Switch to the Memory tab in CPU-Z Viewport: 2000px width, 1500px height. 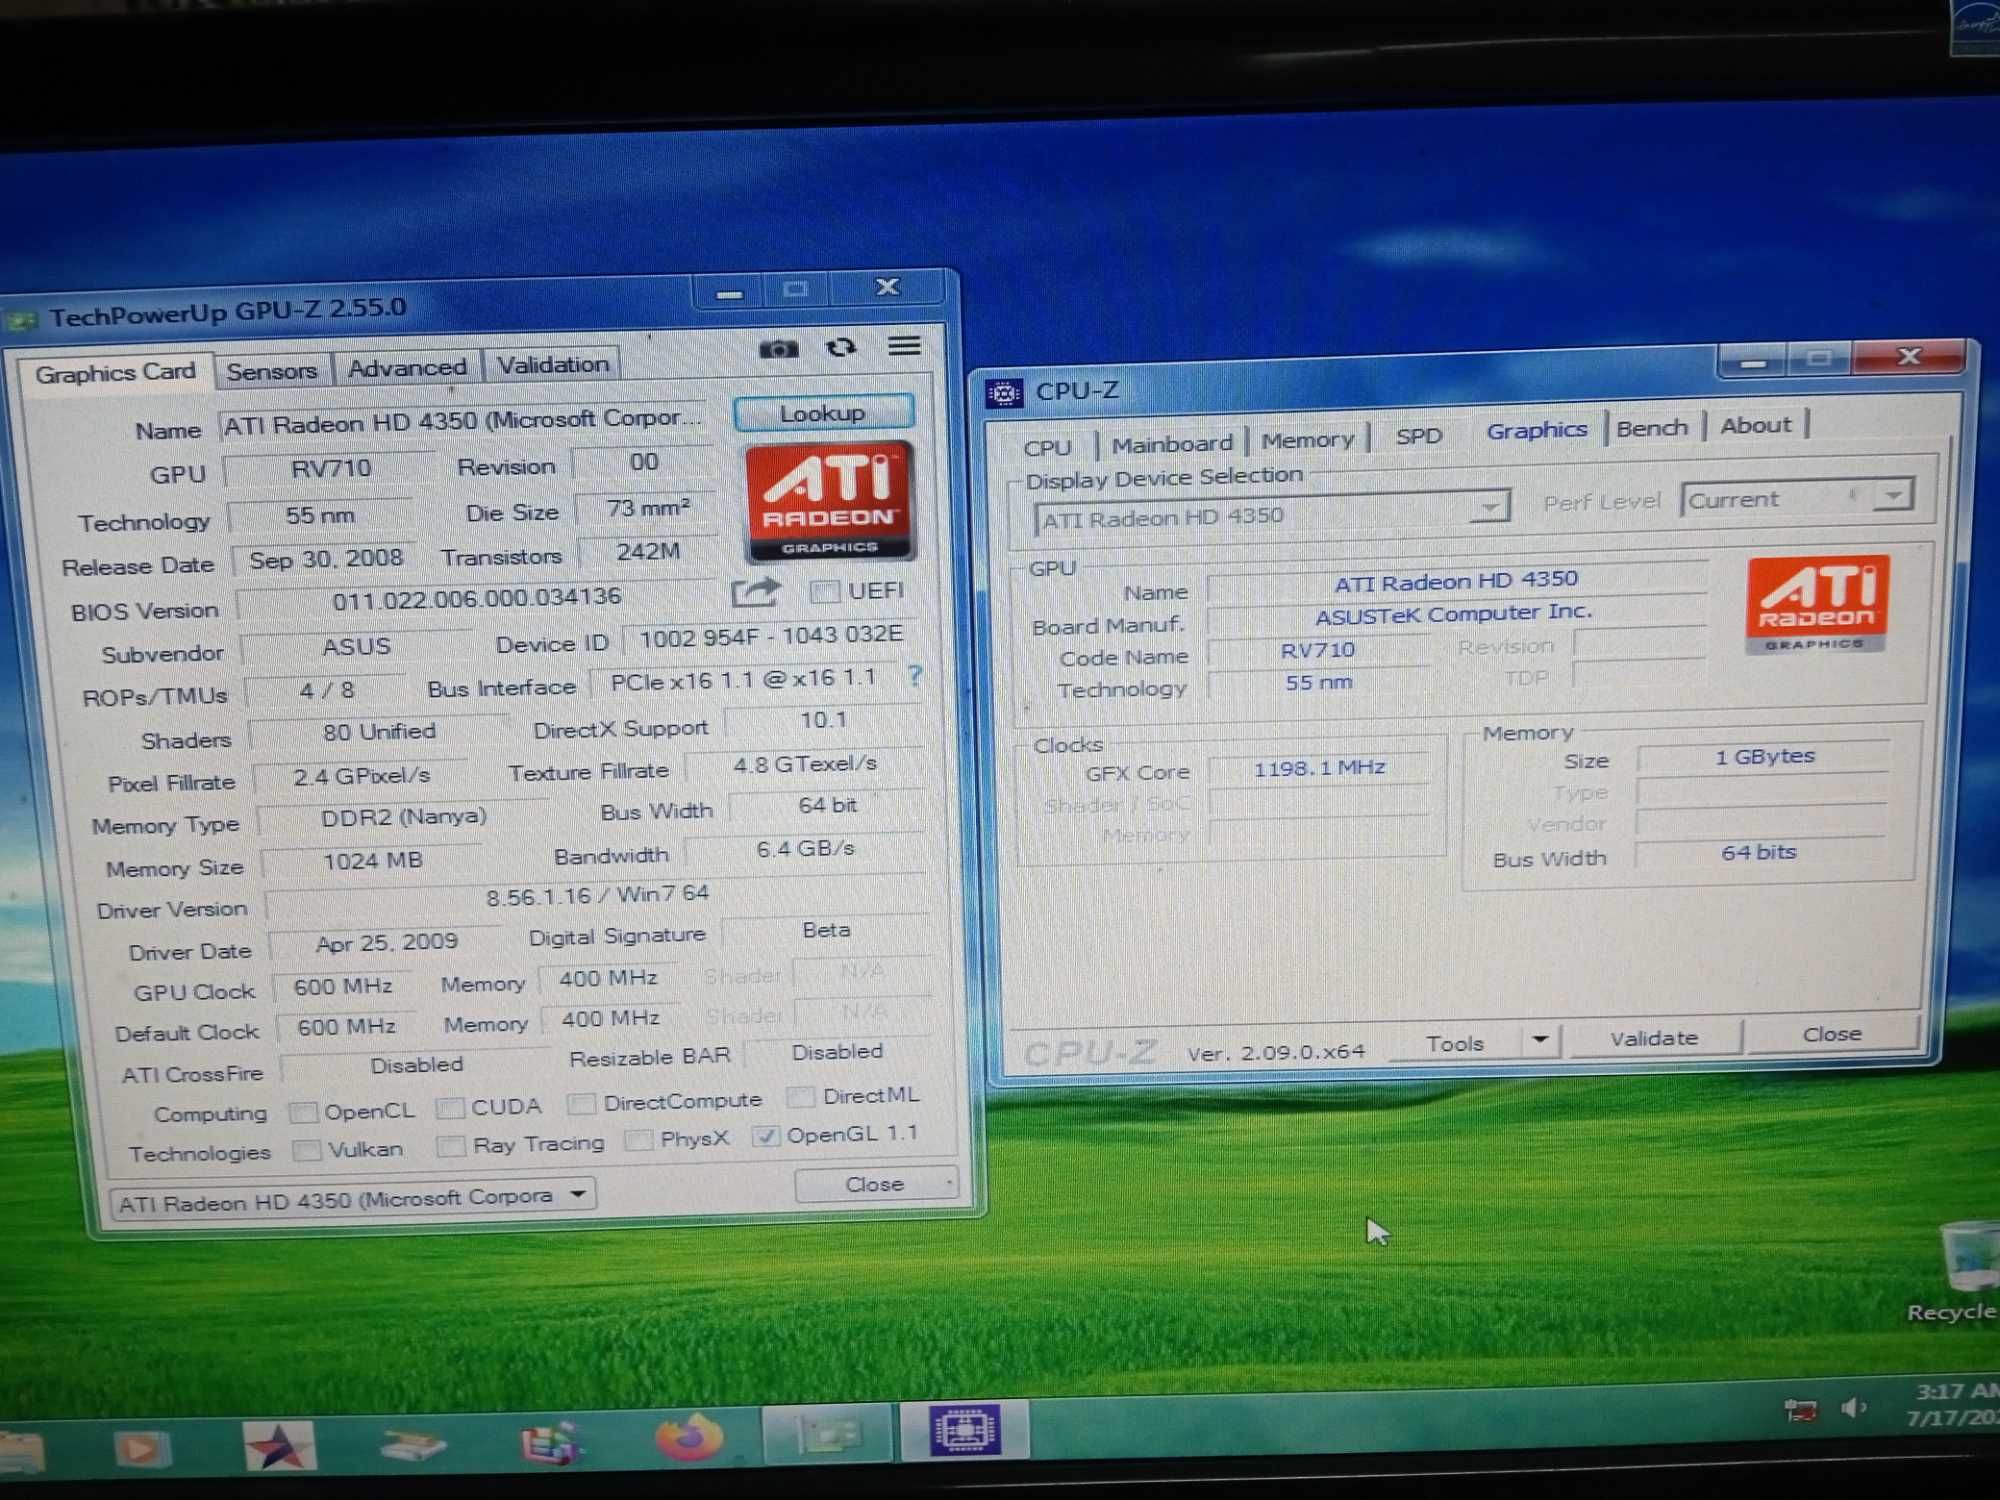[x=1307, y=440]
